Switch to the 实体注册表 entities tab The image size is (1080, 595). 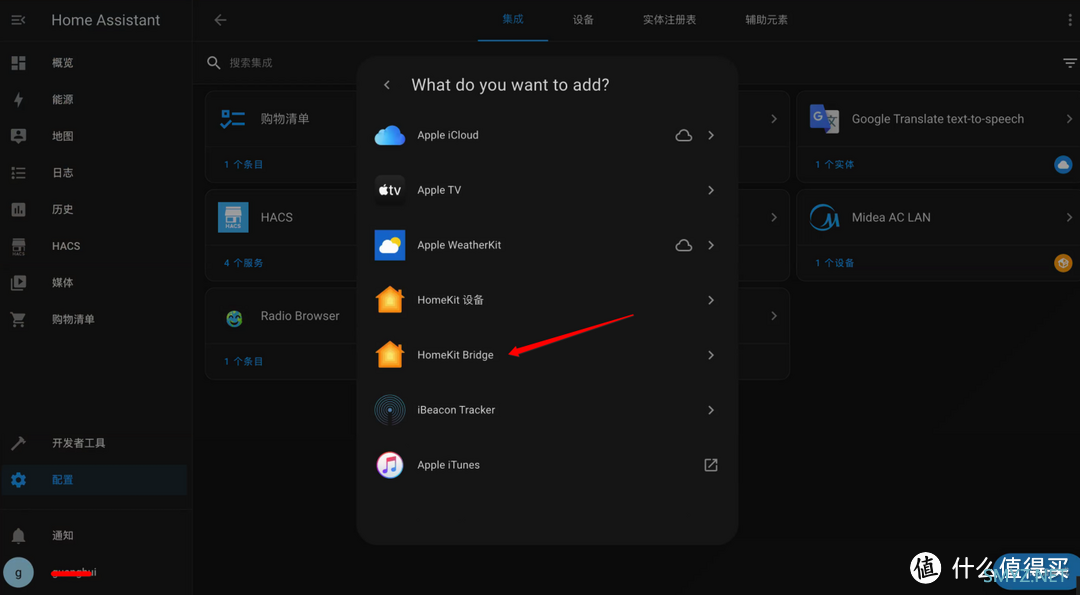(x=669, y=20)
